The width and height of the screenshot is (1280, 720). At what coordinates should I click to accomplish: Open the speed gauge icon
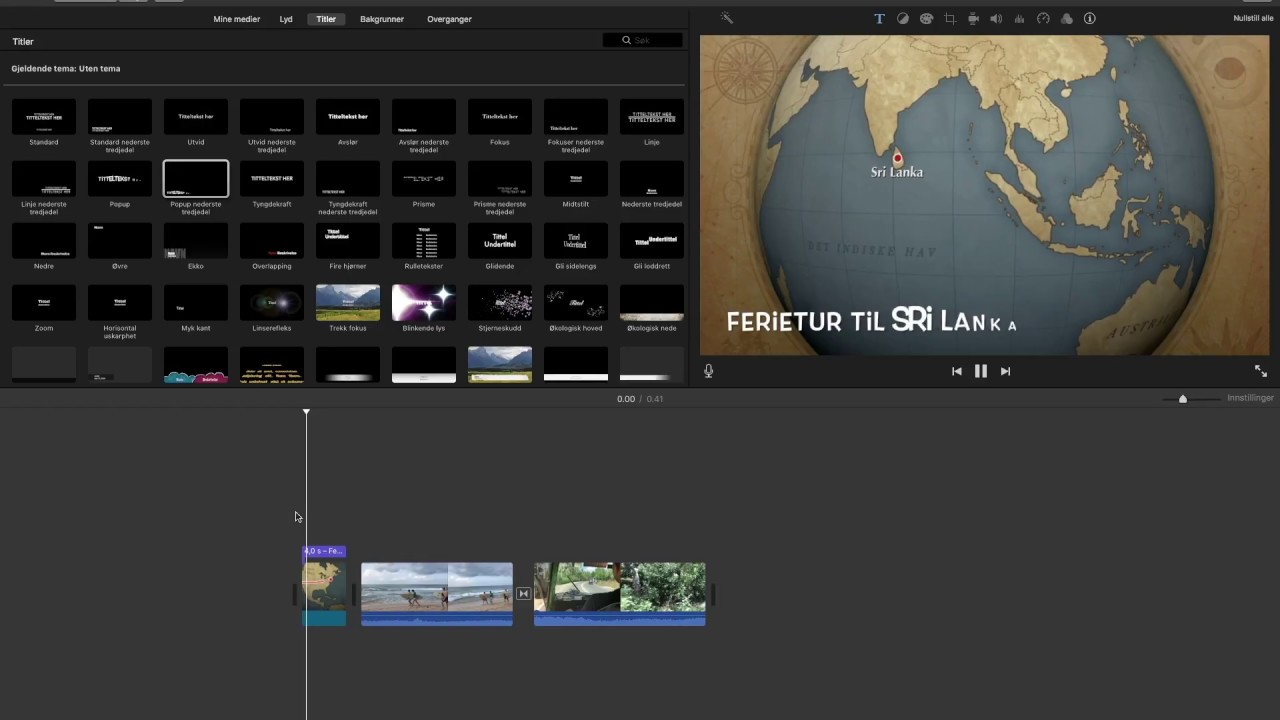(x=1043, y=18)
